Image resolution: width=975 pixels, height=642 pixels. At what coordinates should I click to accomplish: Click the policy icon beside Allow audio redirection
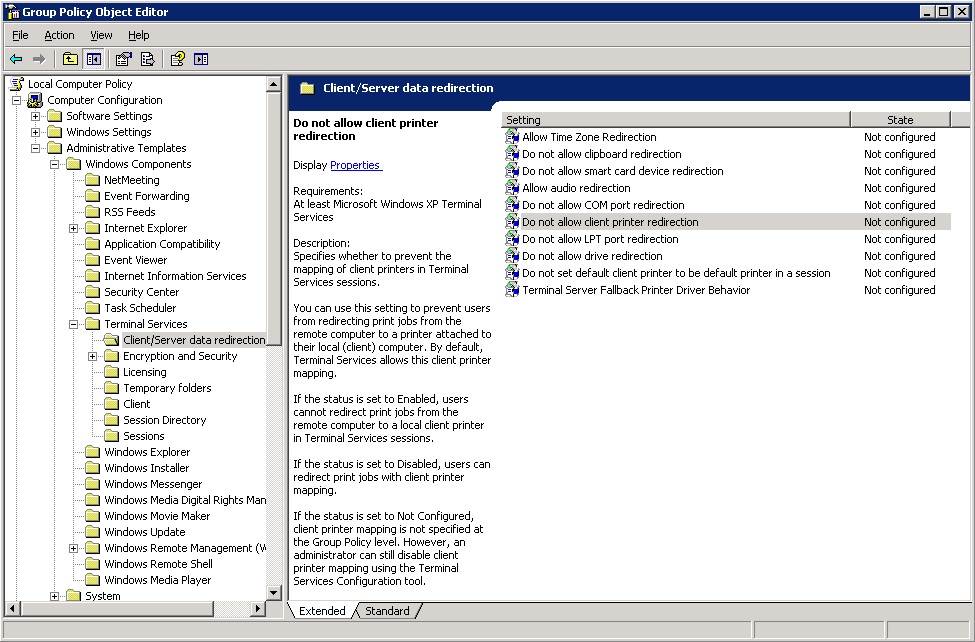click(x=512, y=188)
